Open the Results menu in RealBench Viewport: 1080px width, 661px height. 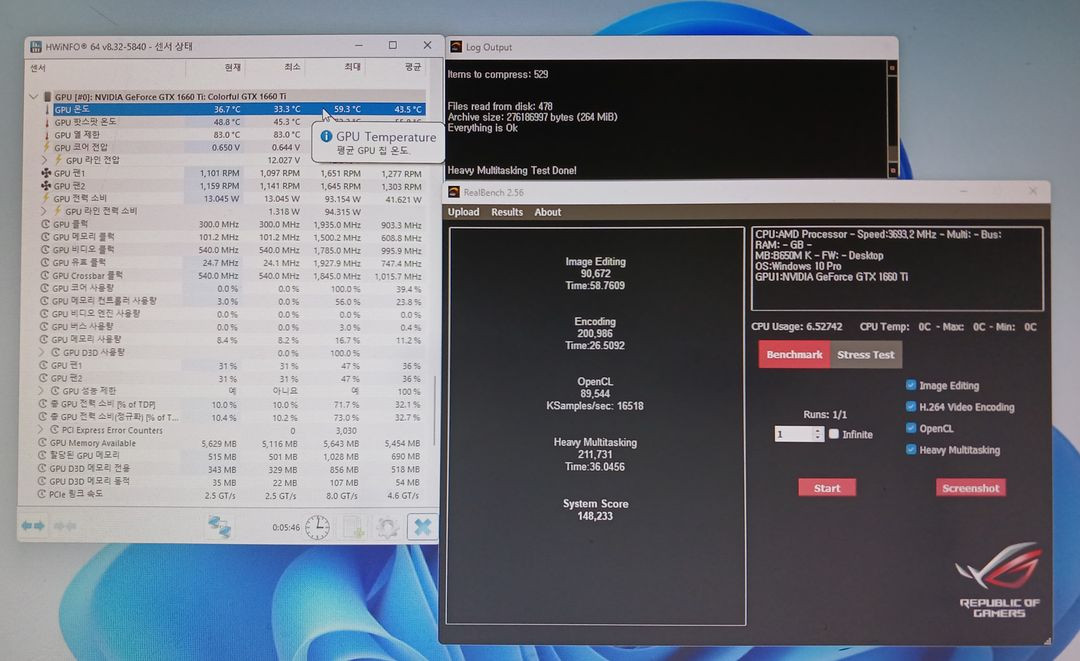pyautogui.click(x=507, y=212)
